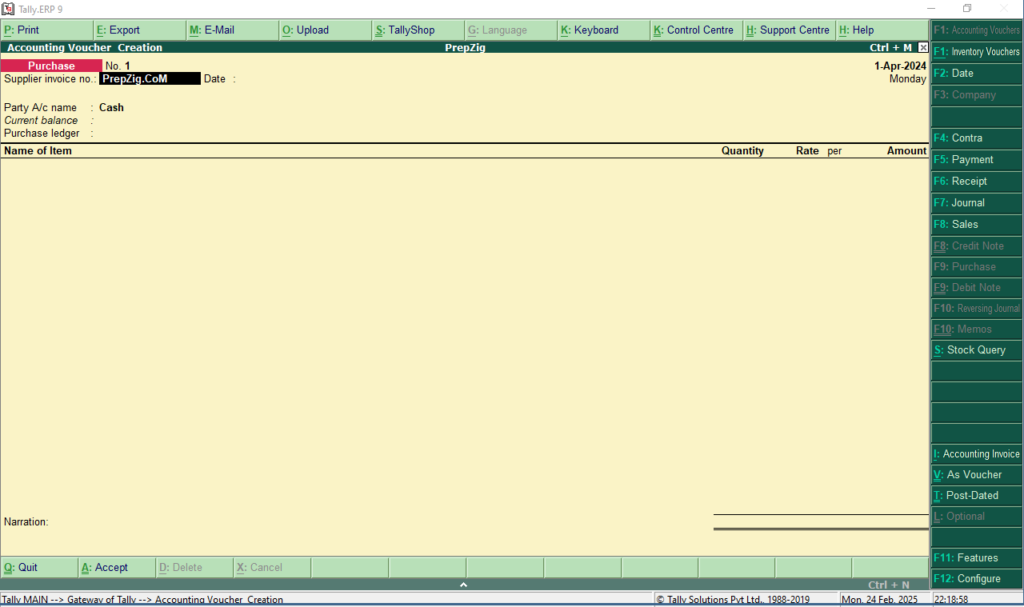Click the D: Delete button
The image size is (1024, 607).
(195, 568)
